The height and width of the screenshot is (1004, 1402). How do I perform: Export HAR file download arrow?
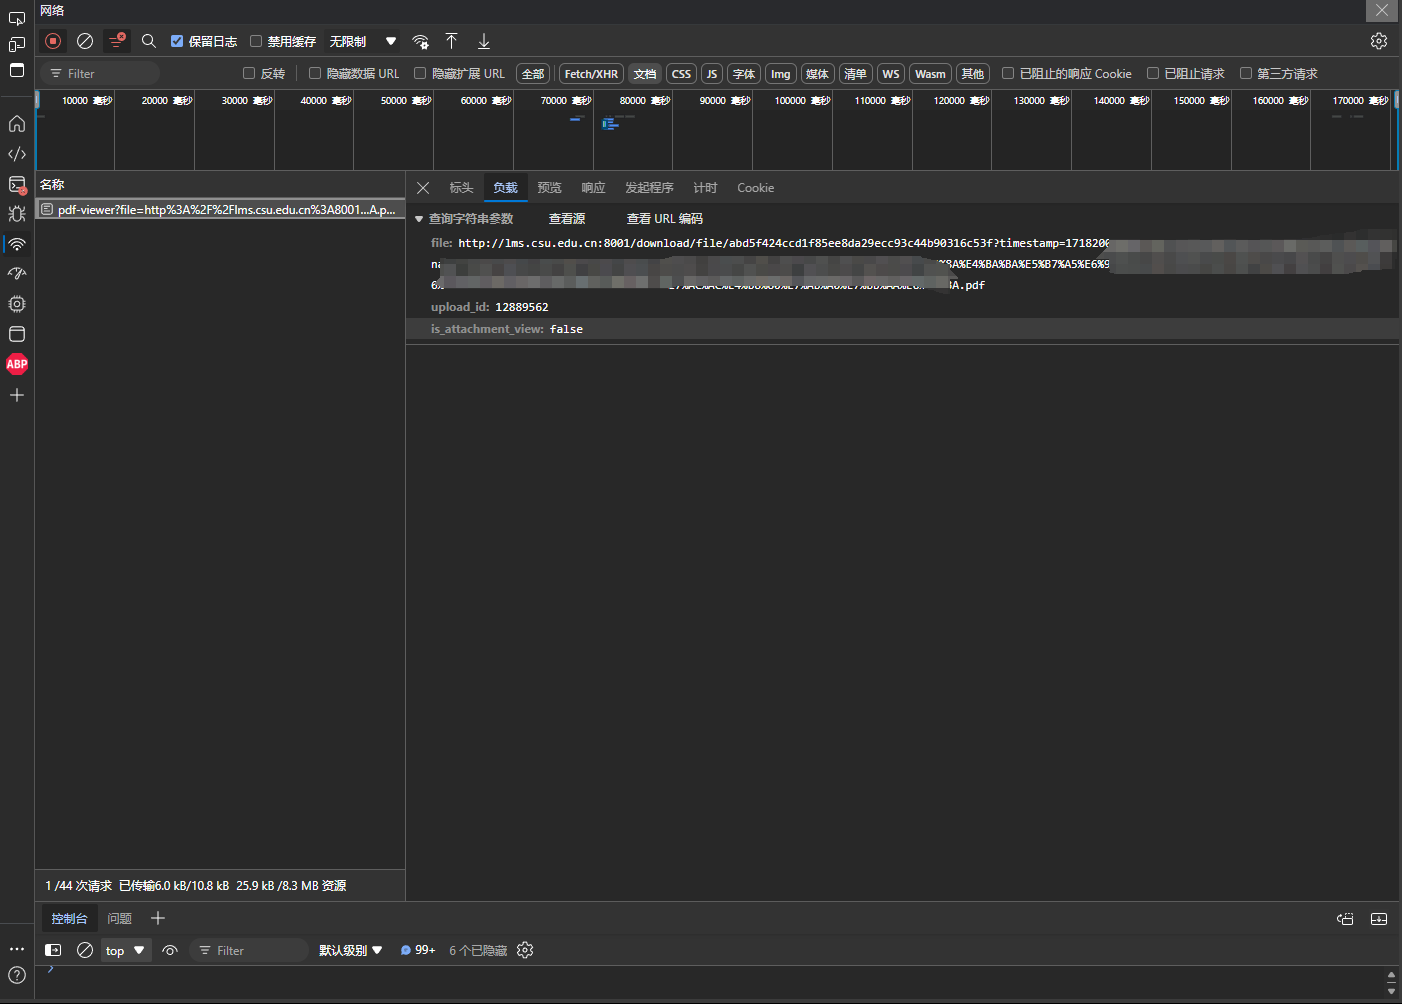click(x=484, y=41)
